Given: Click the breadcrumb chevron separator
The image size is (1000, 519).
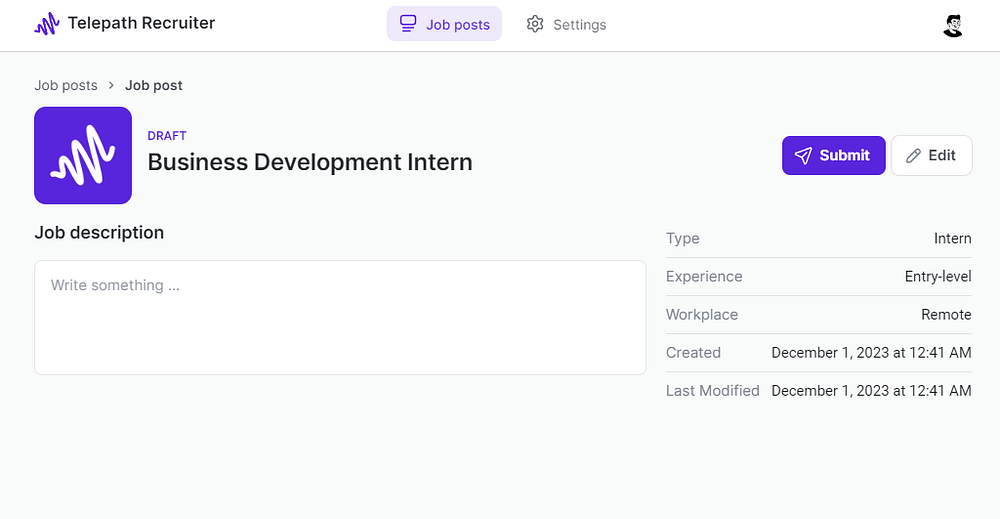Looking at the screenshot, I should coord(111,85).
